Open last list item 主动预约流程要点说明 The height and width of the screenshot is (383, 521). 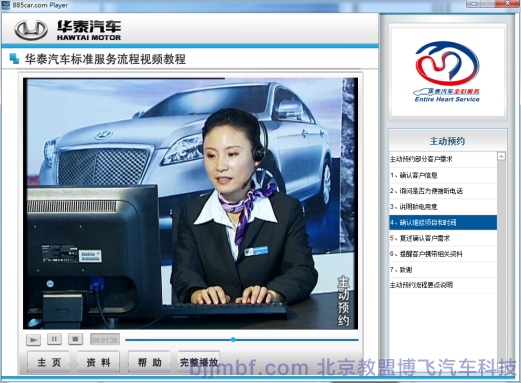(x=443, y=285)
